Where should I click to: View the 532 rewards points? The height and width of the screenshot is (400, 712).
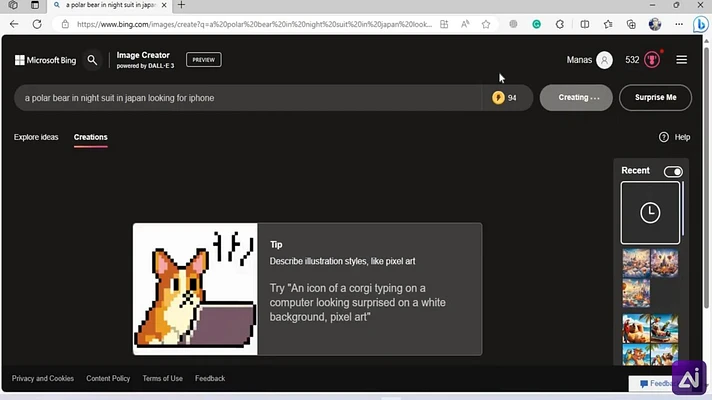tap(632, 60)
